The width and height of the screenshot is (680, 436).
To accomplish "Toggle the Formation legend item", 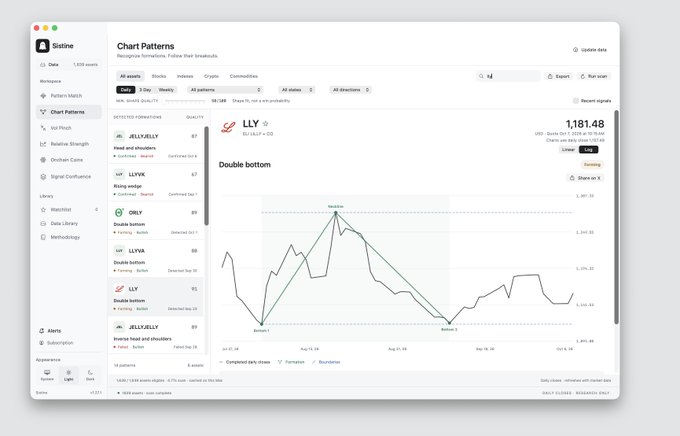I will [291, 362].
